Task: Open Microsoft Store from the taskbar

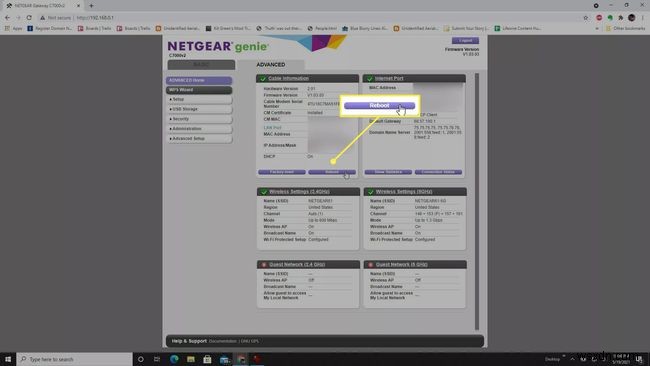Action: [x=207, y=359]
